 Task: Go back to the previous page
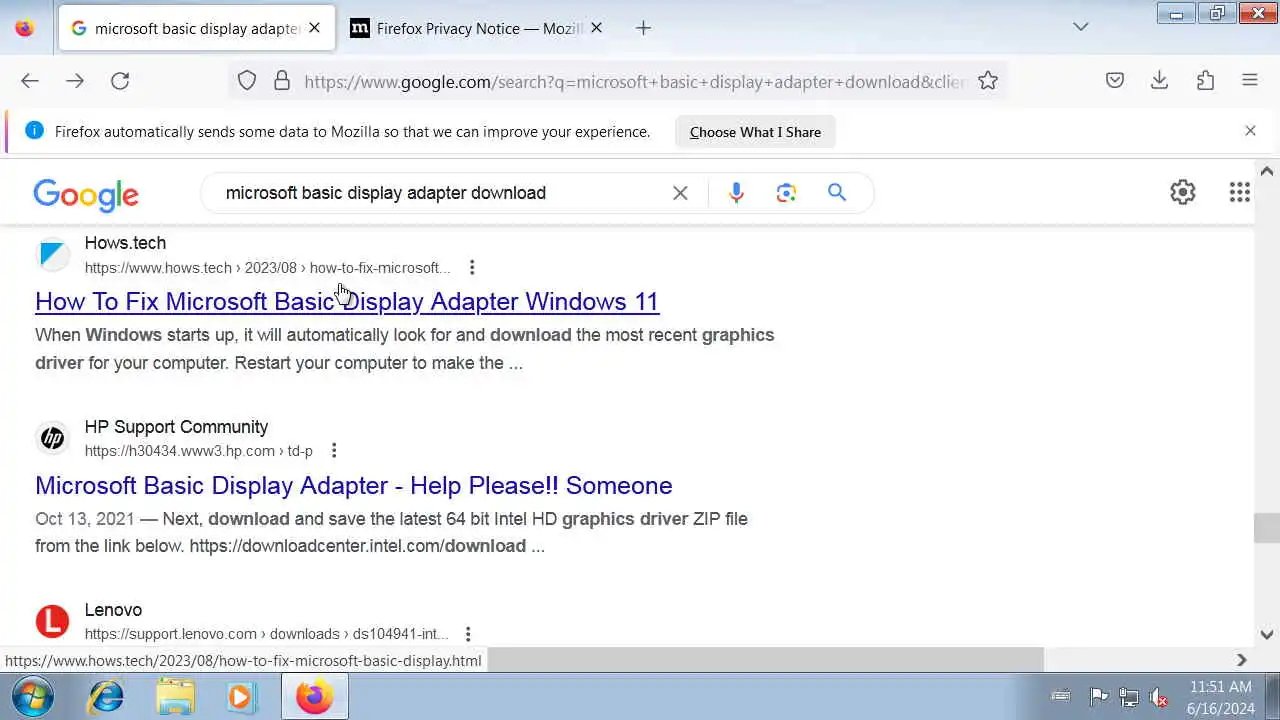[x=30, y=81]
